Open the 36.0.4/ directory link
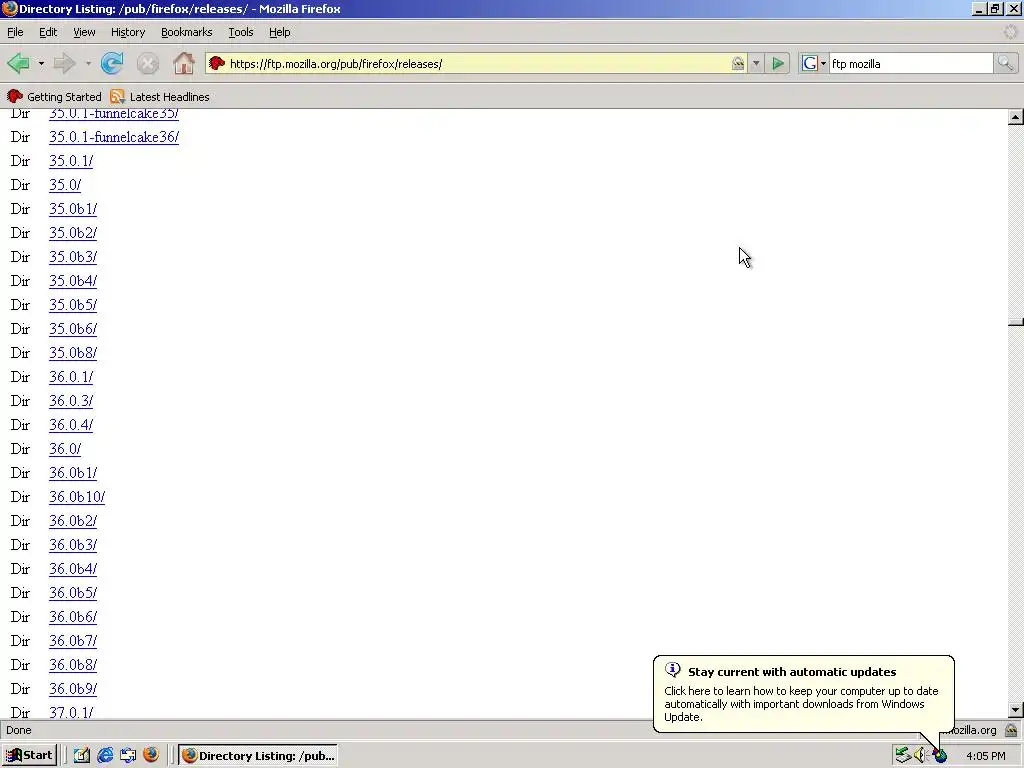 [x=71, y=425]
